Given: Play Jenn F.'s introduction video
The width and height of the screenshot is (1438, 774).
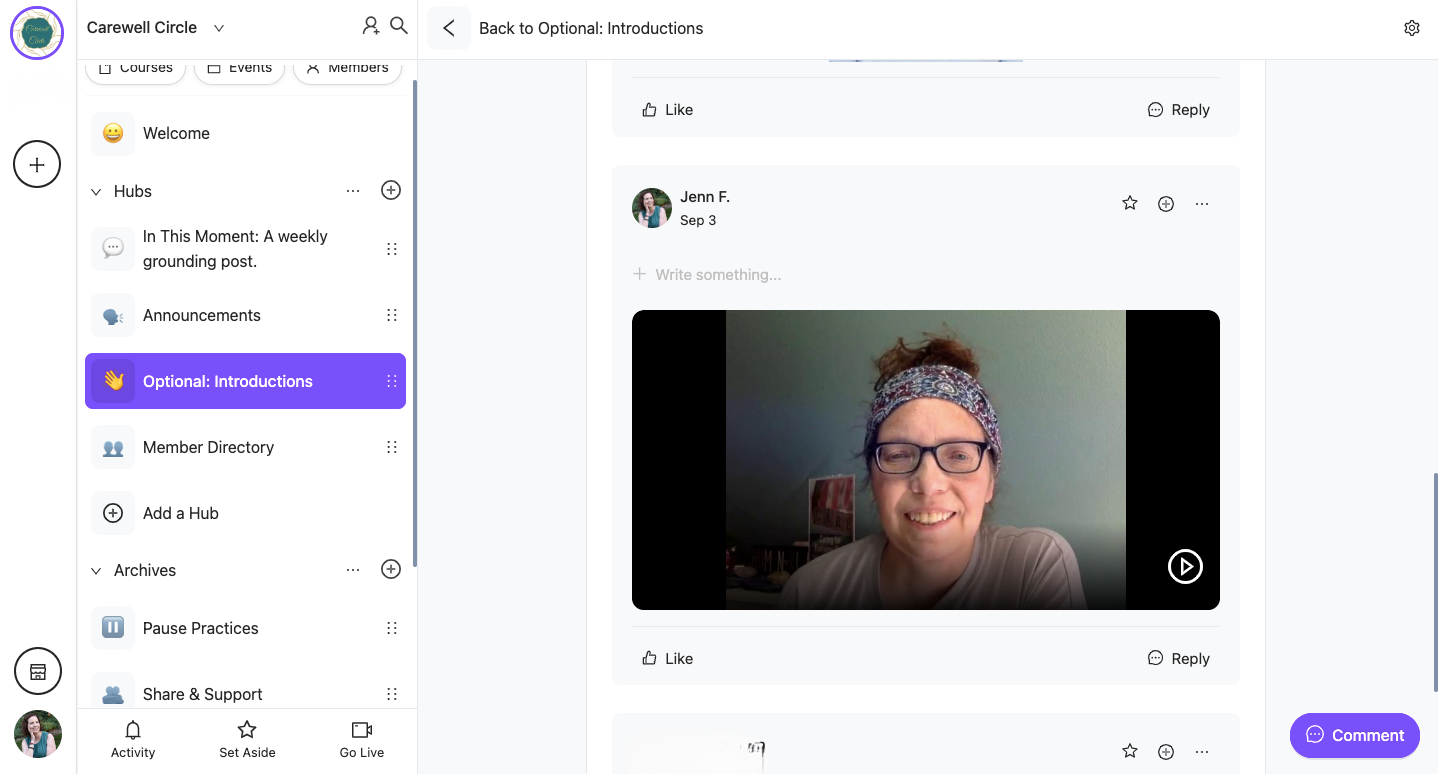Looking at the screenshot, I should pos(1185,566).
